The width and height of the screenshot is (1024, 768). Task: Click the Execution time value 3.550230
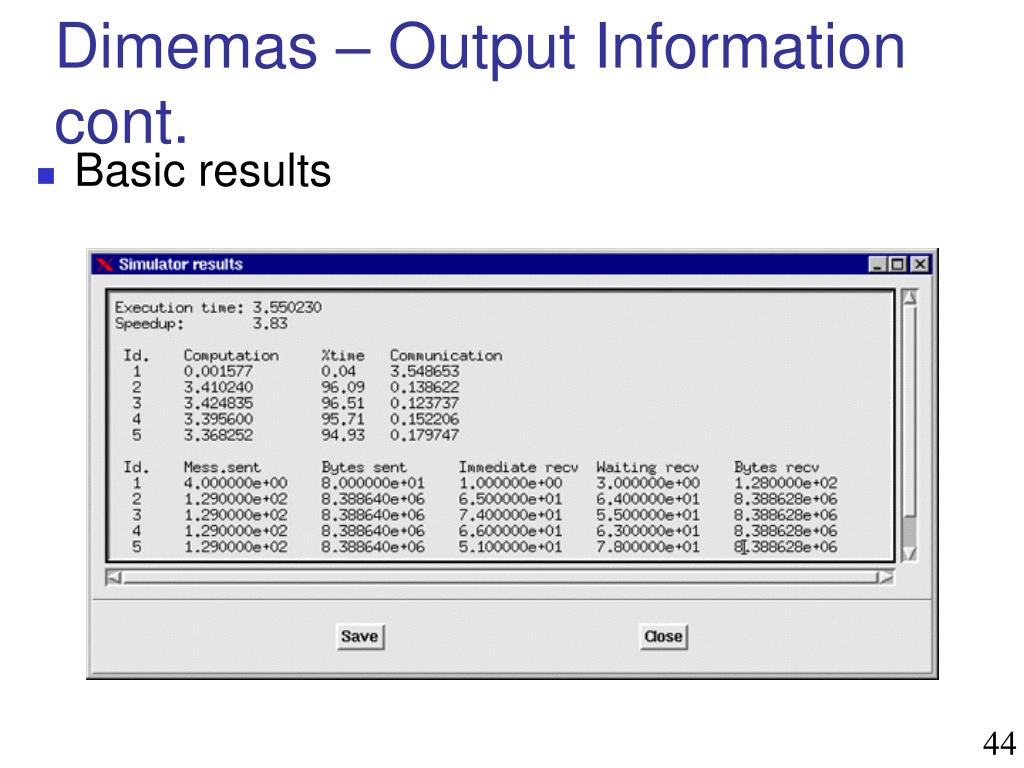(287, 307)
